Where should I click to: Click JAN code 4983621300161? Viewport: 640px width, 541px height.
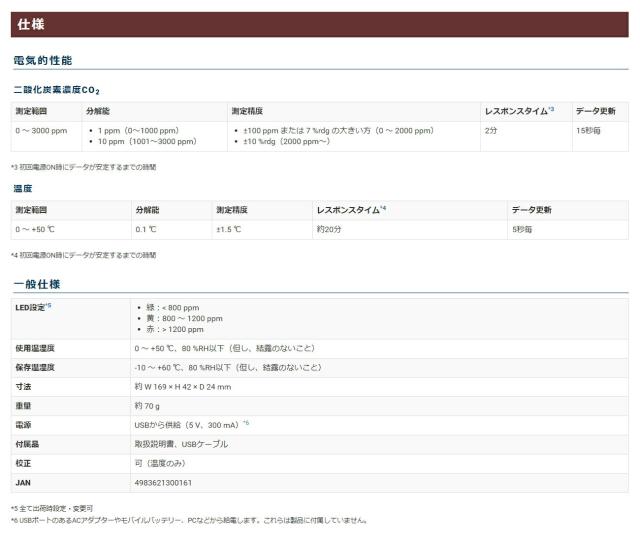pyautogui.click(x=163, y=483)
